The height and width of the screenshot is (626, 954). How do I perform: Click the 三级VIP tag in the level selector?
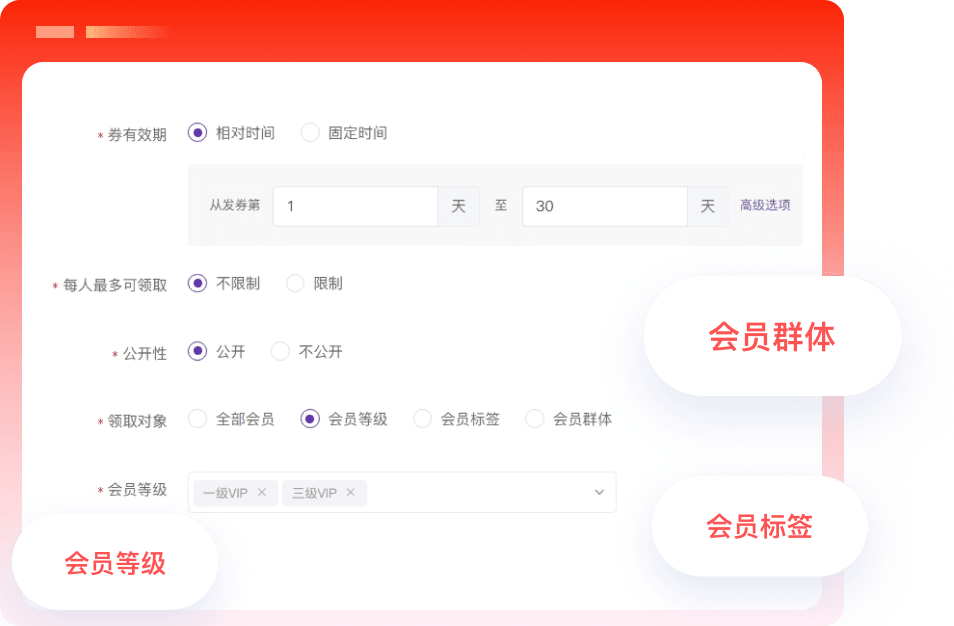[314, 493]
